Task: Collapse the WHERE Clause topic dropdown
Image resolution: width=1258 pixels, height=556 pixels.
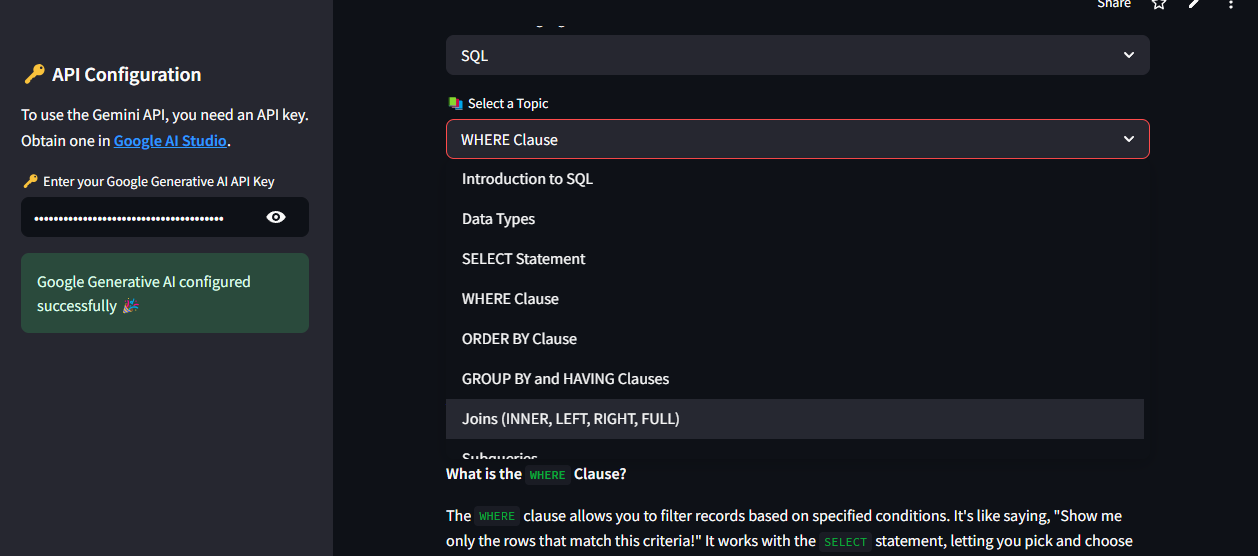Action: 780,140
